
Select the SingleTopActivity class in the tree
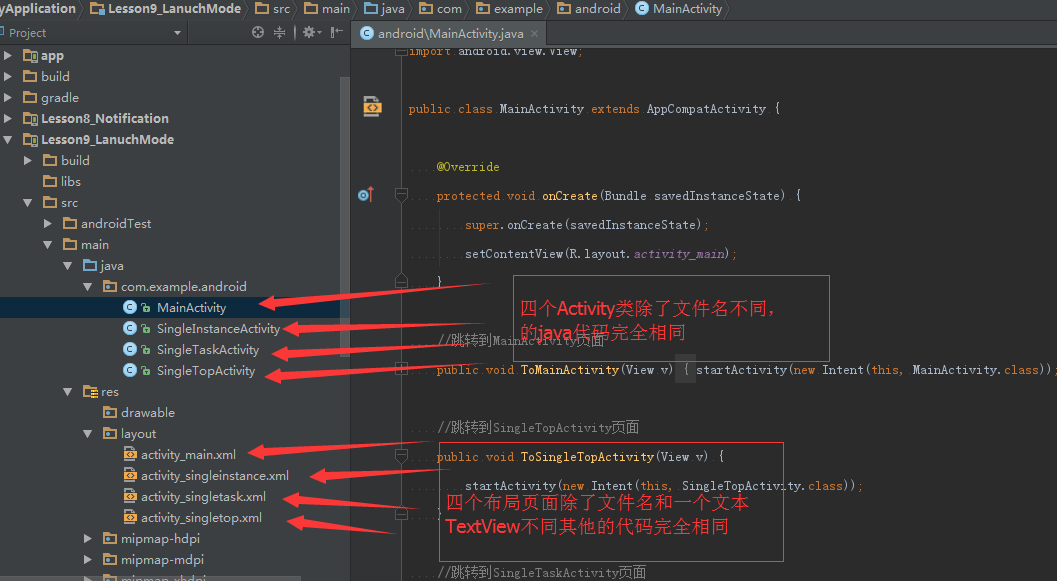(x=205, y=371)
